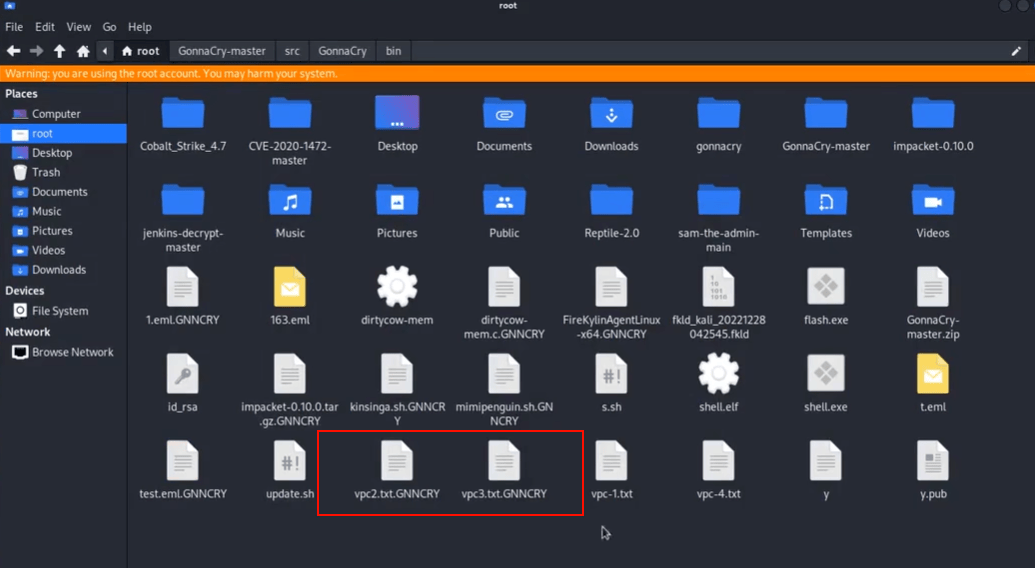This screenshot has height=568, width=1035.
Task: Jump to GonnaCry-master in the path bar
Action: pos(222,51)
